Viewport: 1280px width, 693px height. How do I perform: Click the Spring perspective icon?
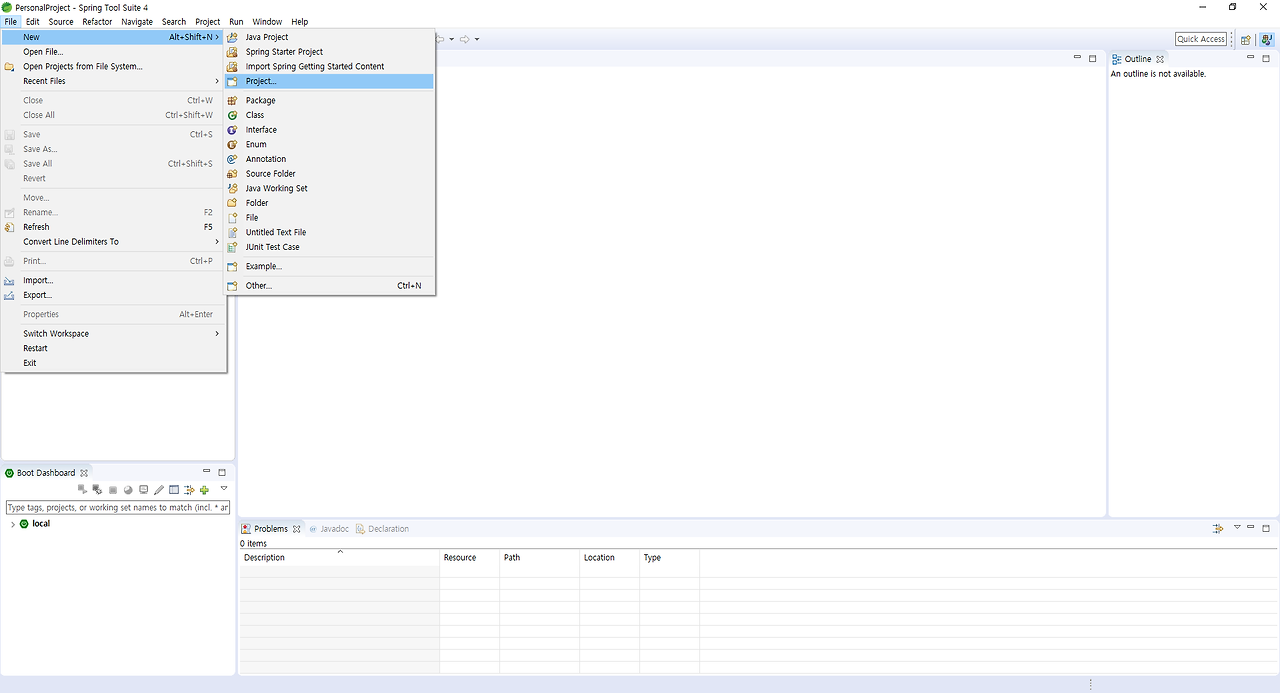point(1266,40)
